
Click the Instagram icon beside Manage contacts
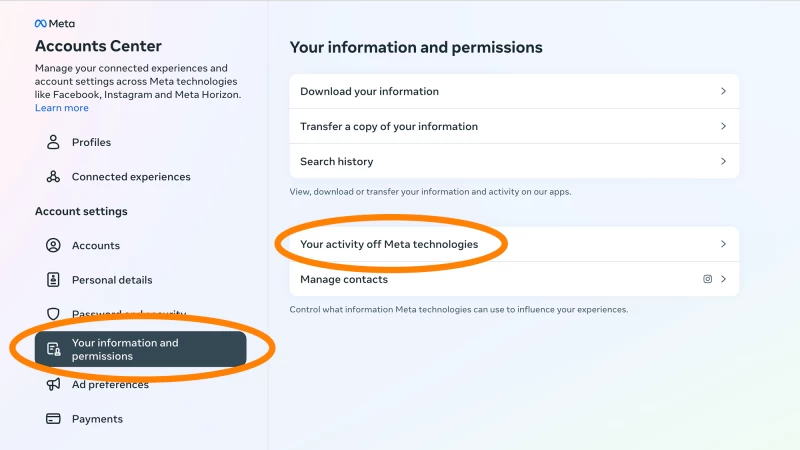pyautogui.click(x=707, y=280)
